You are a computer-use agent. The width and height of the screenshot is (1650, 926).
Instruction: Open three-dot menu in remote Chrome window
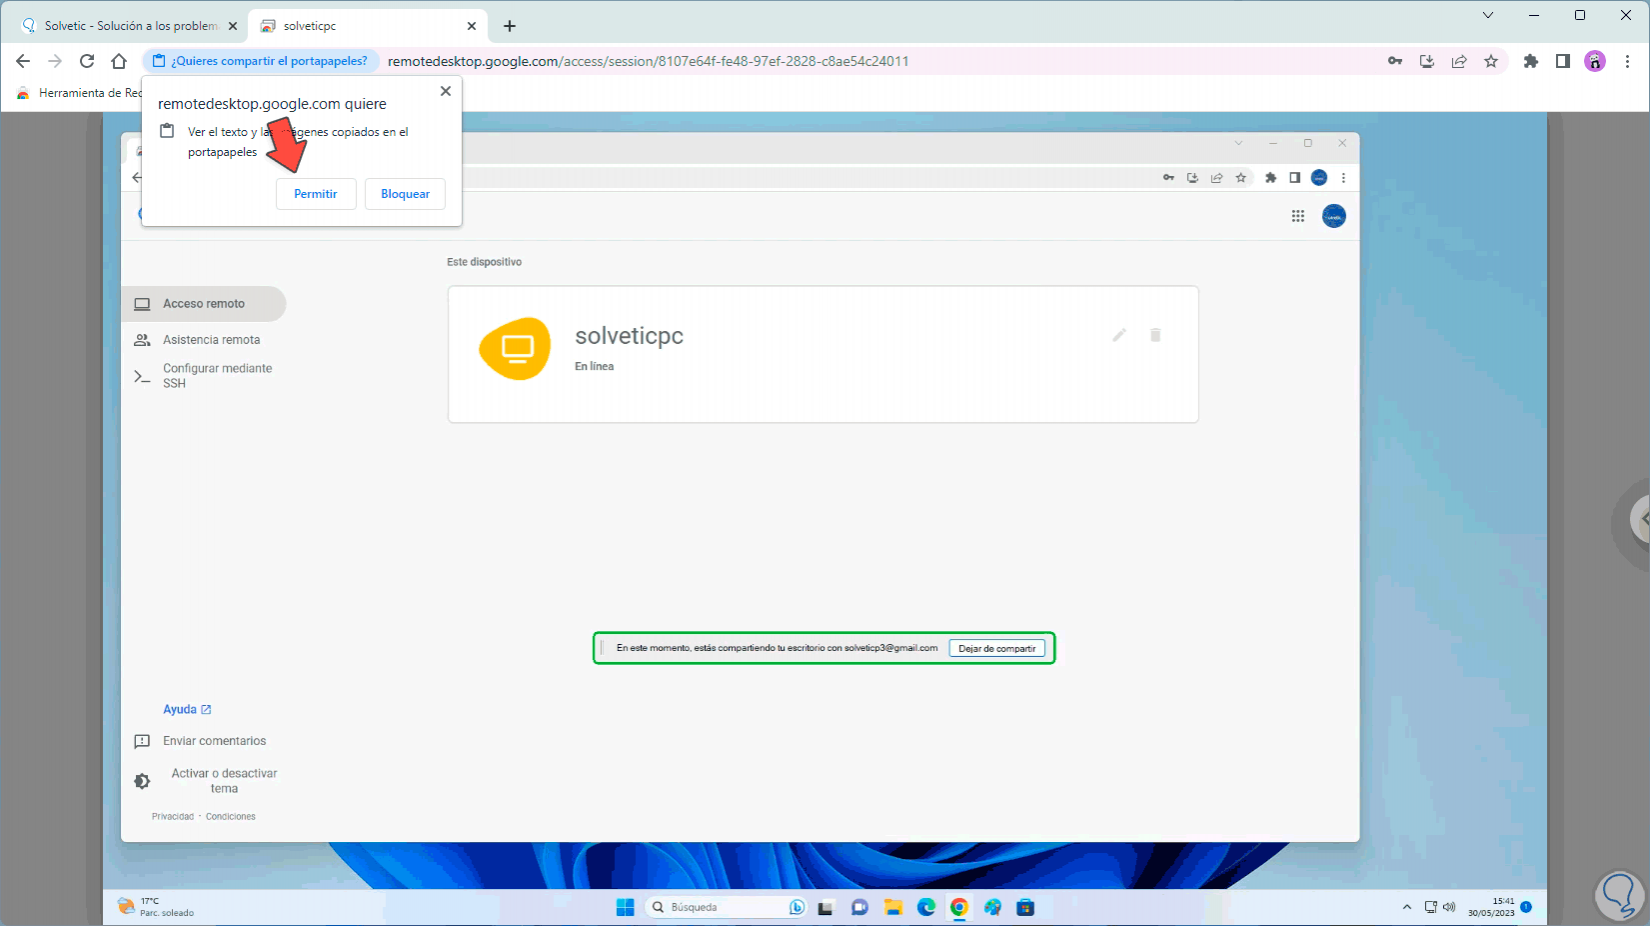1344,178
